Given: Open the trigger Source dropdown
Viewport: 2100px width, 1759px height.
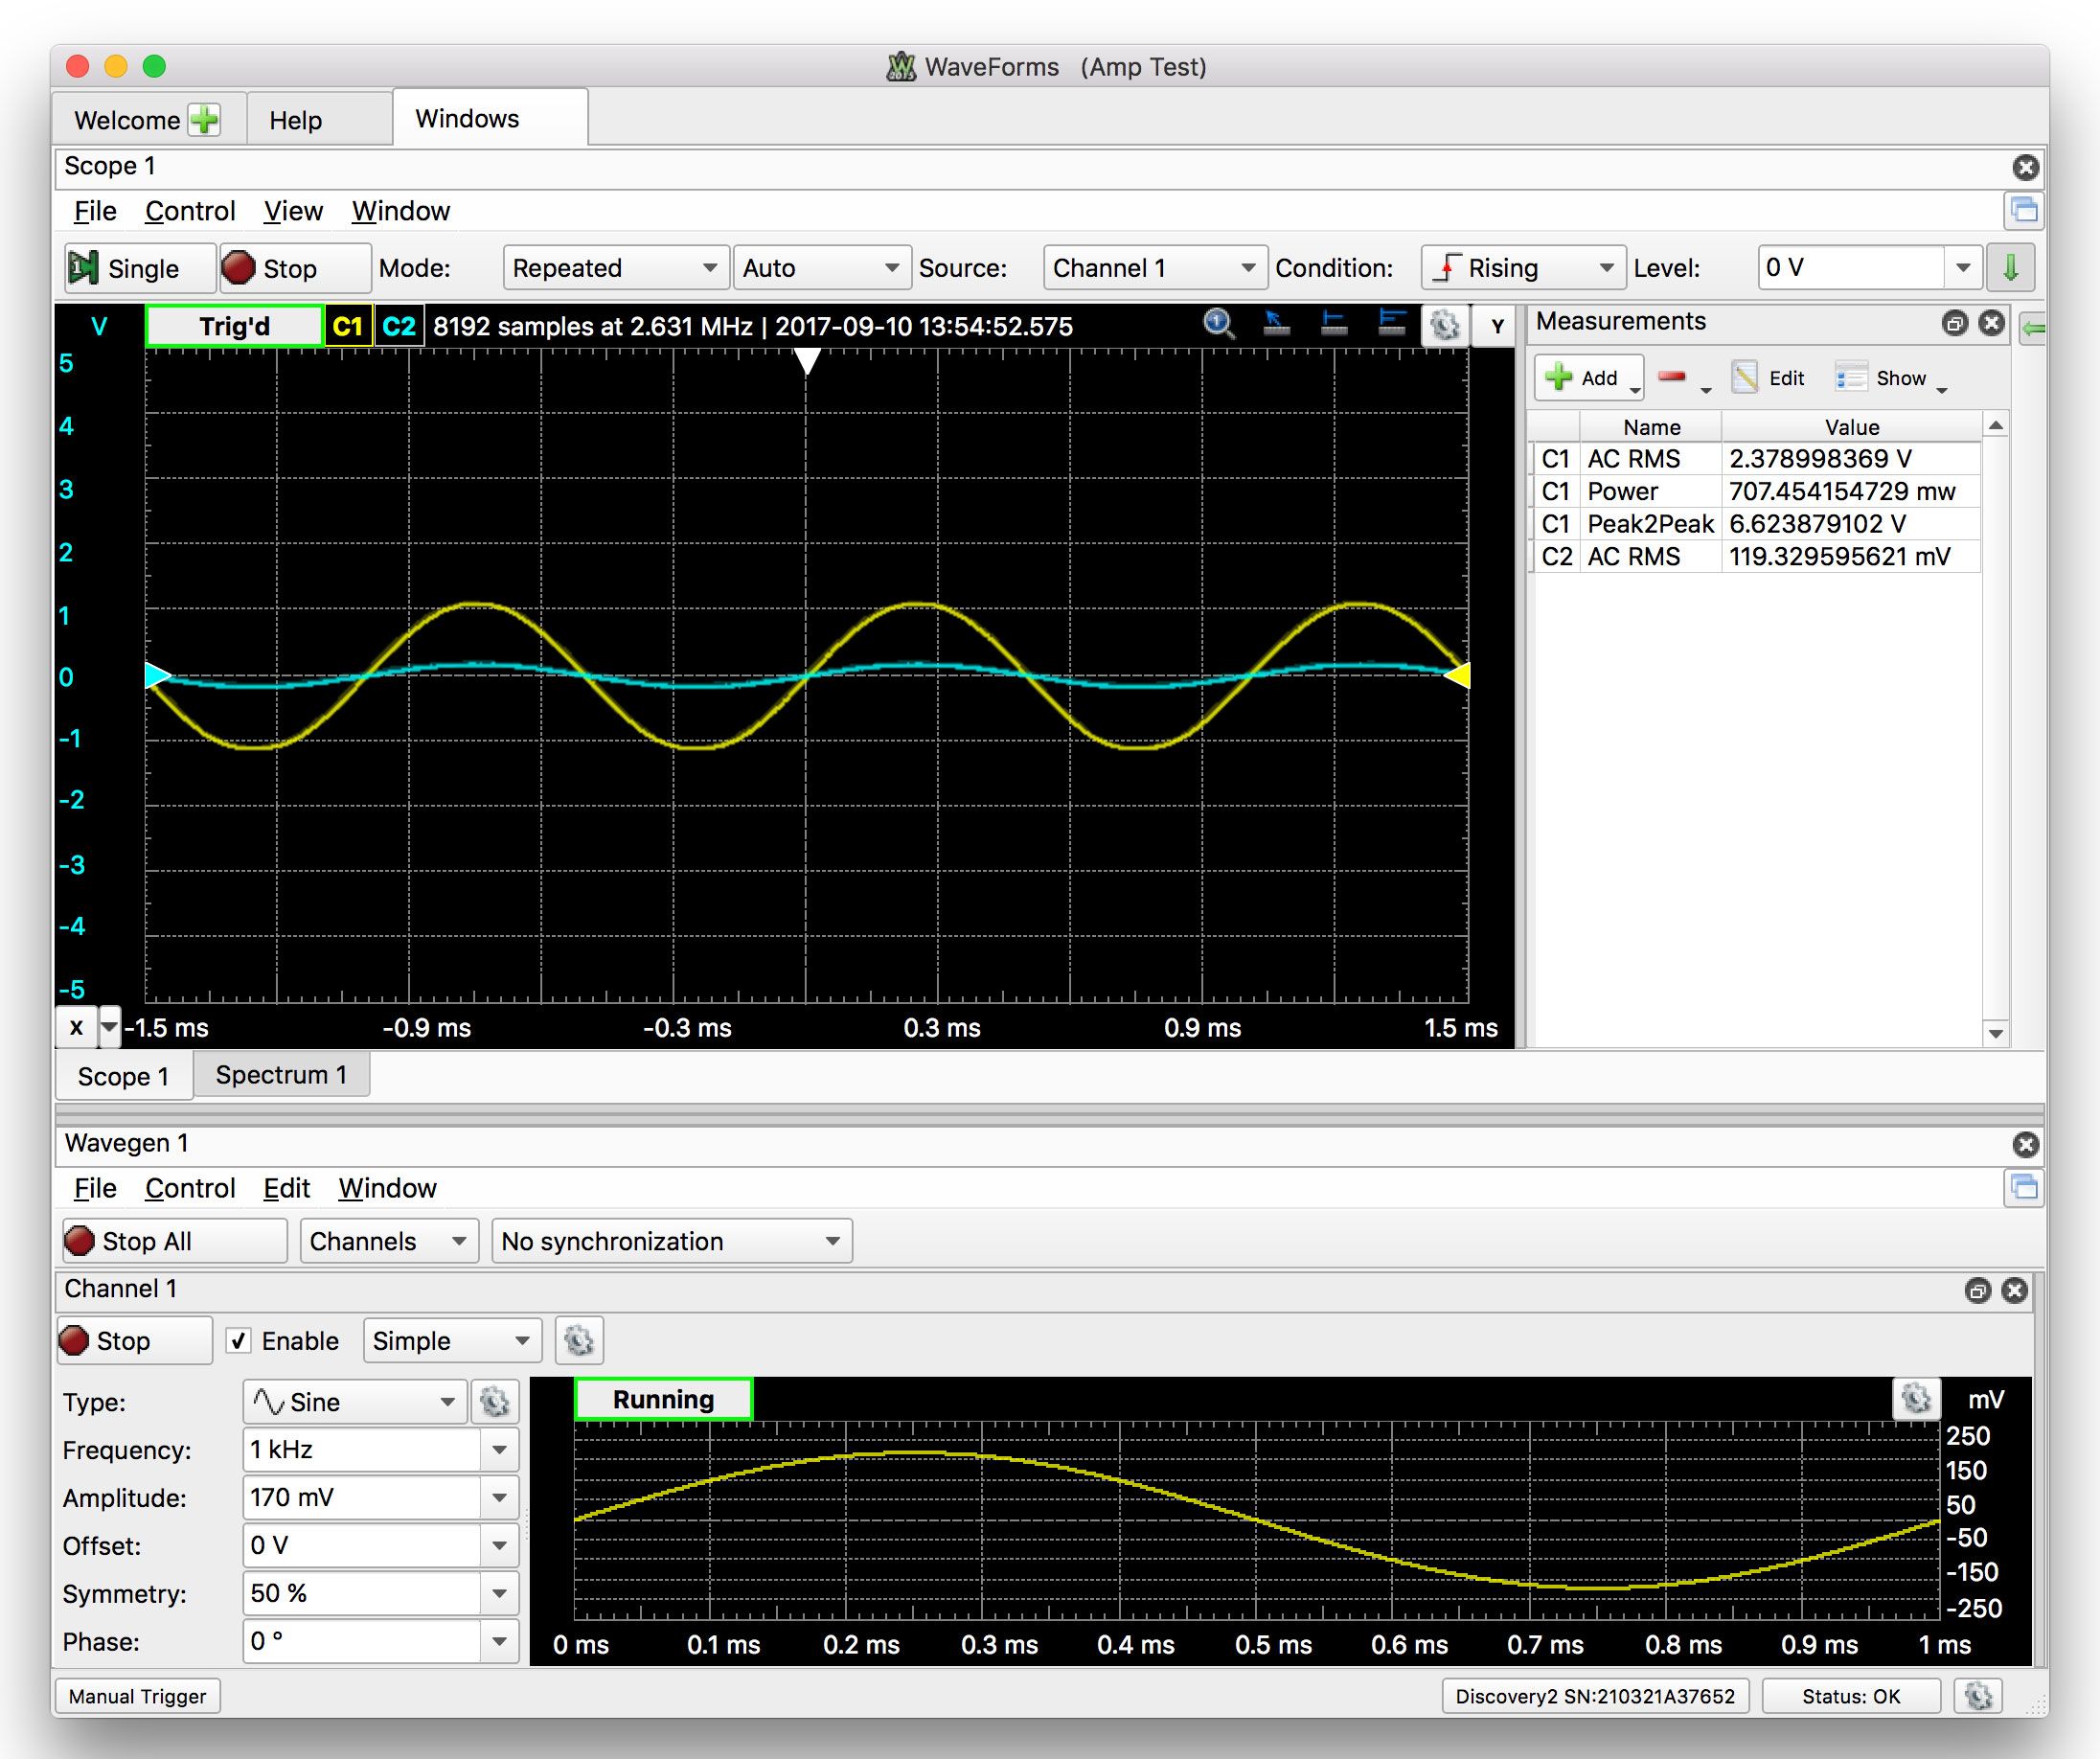Looking at the screenshot, I should click(1154, 267).
